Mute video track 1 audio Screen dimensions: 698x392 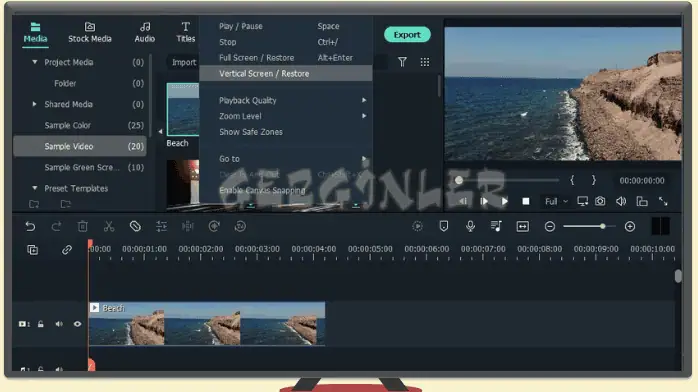click(x=59, y=324)
